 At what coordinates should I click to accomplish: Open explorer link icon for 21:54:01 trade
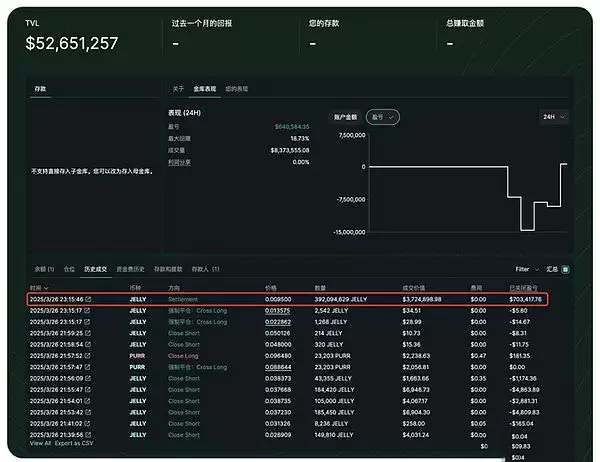tap(87, 401)
